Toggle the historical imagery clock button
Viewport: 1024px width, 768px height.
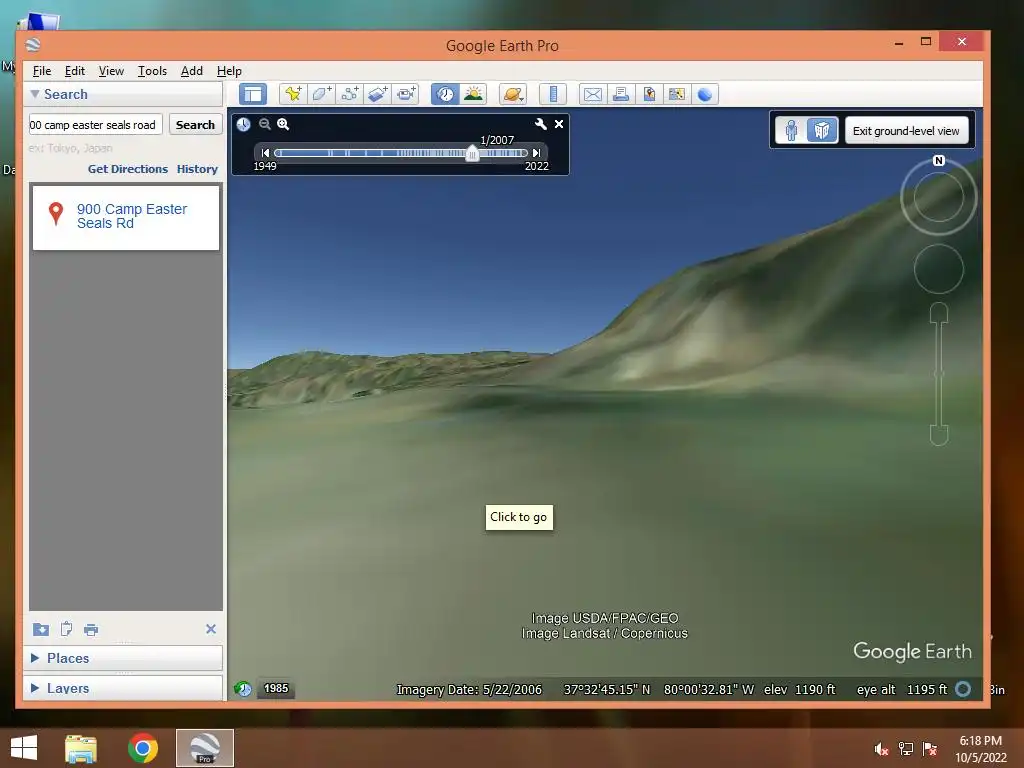(x=445, y=94)
